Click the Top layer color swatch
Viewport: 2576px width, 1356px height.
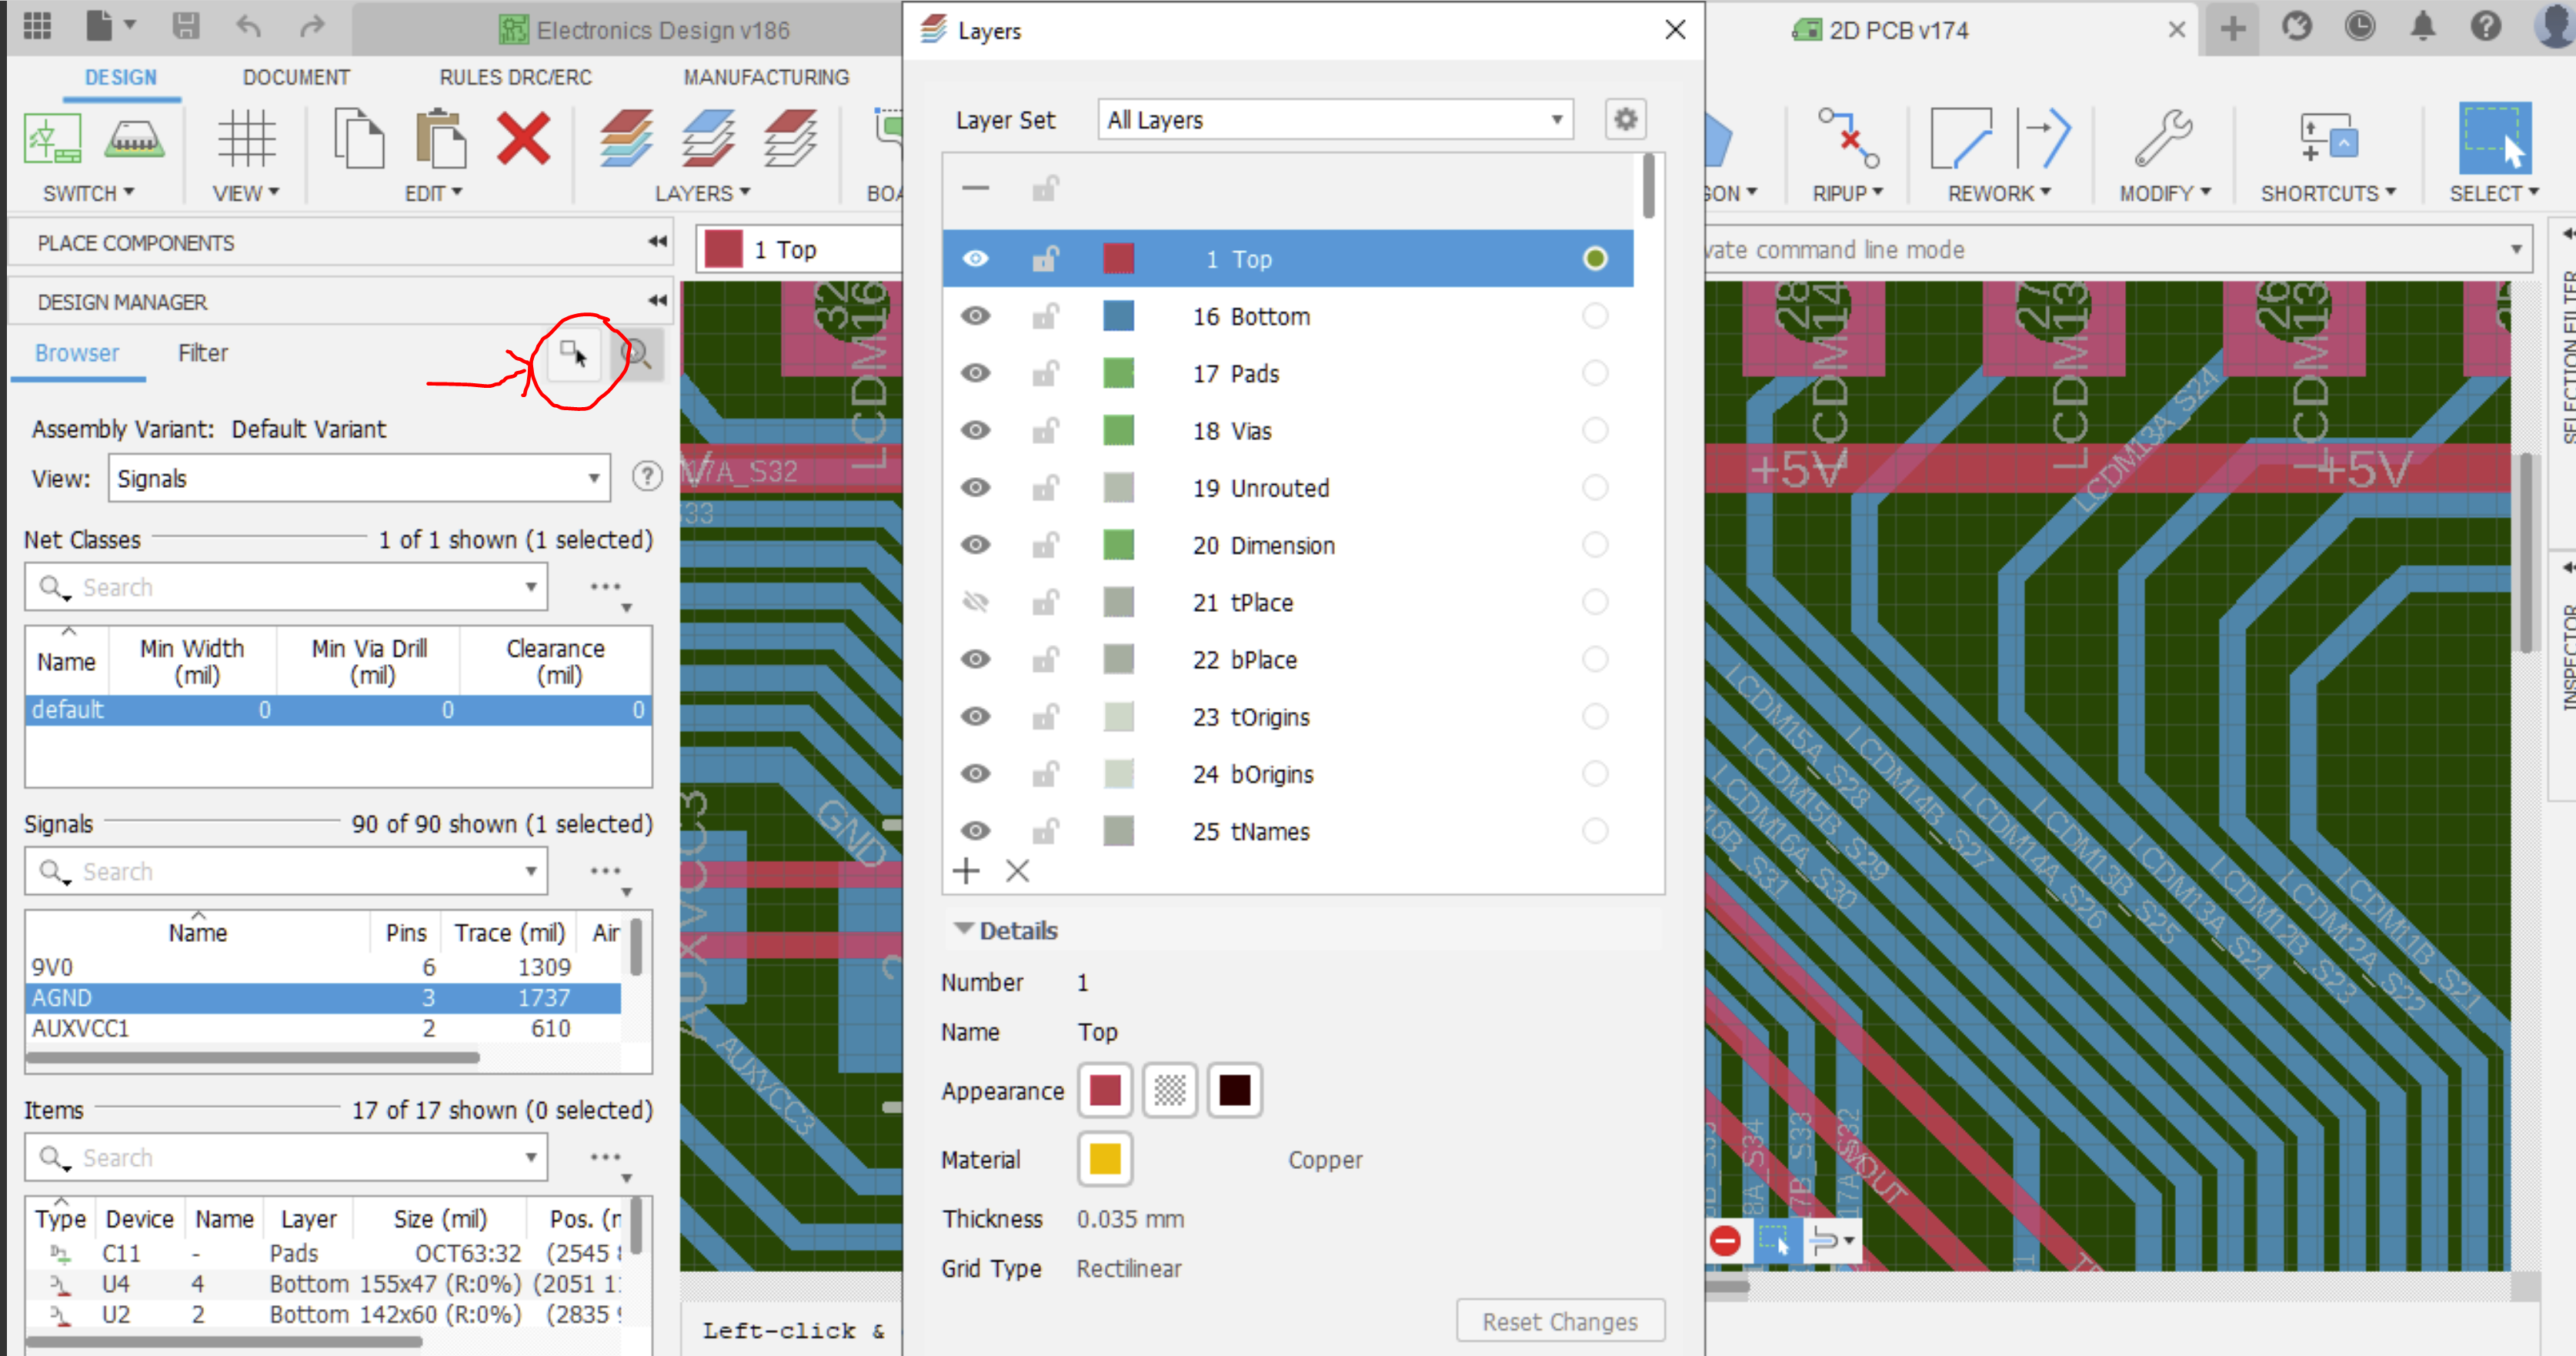click(1118, 258)
